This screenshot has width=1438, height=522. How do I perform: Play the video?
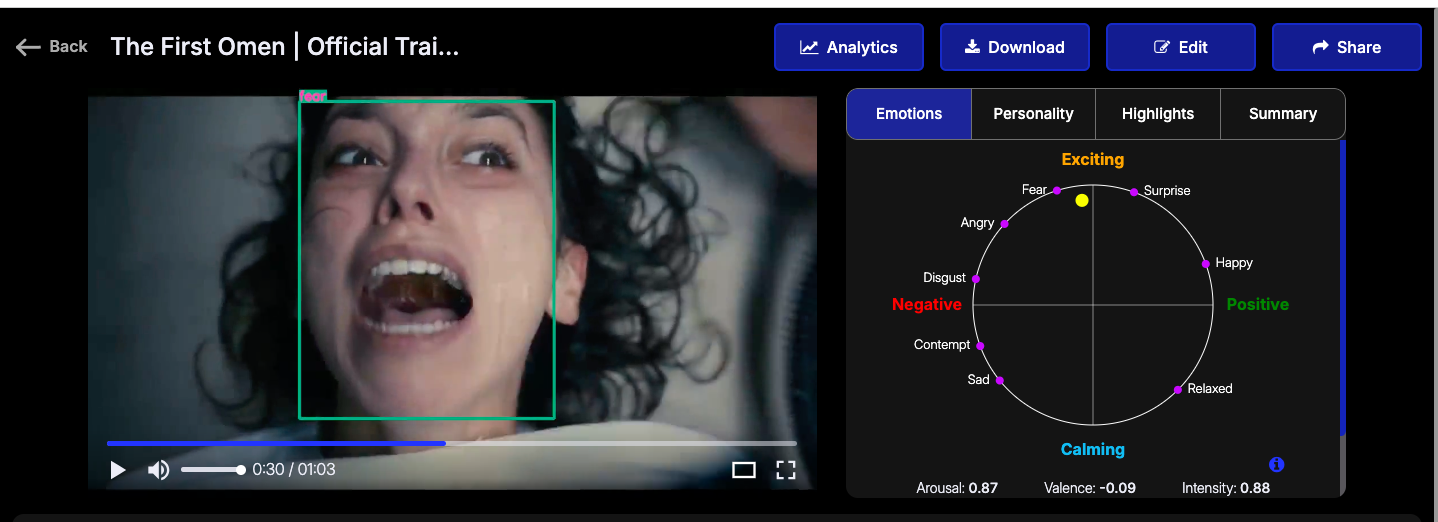pyautogui.click(x=118, y=470)
